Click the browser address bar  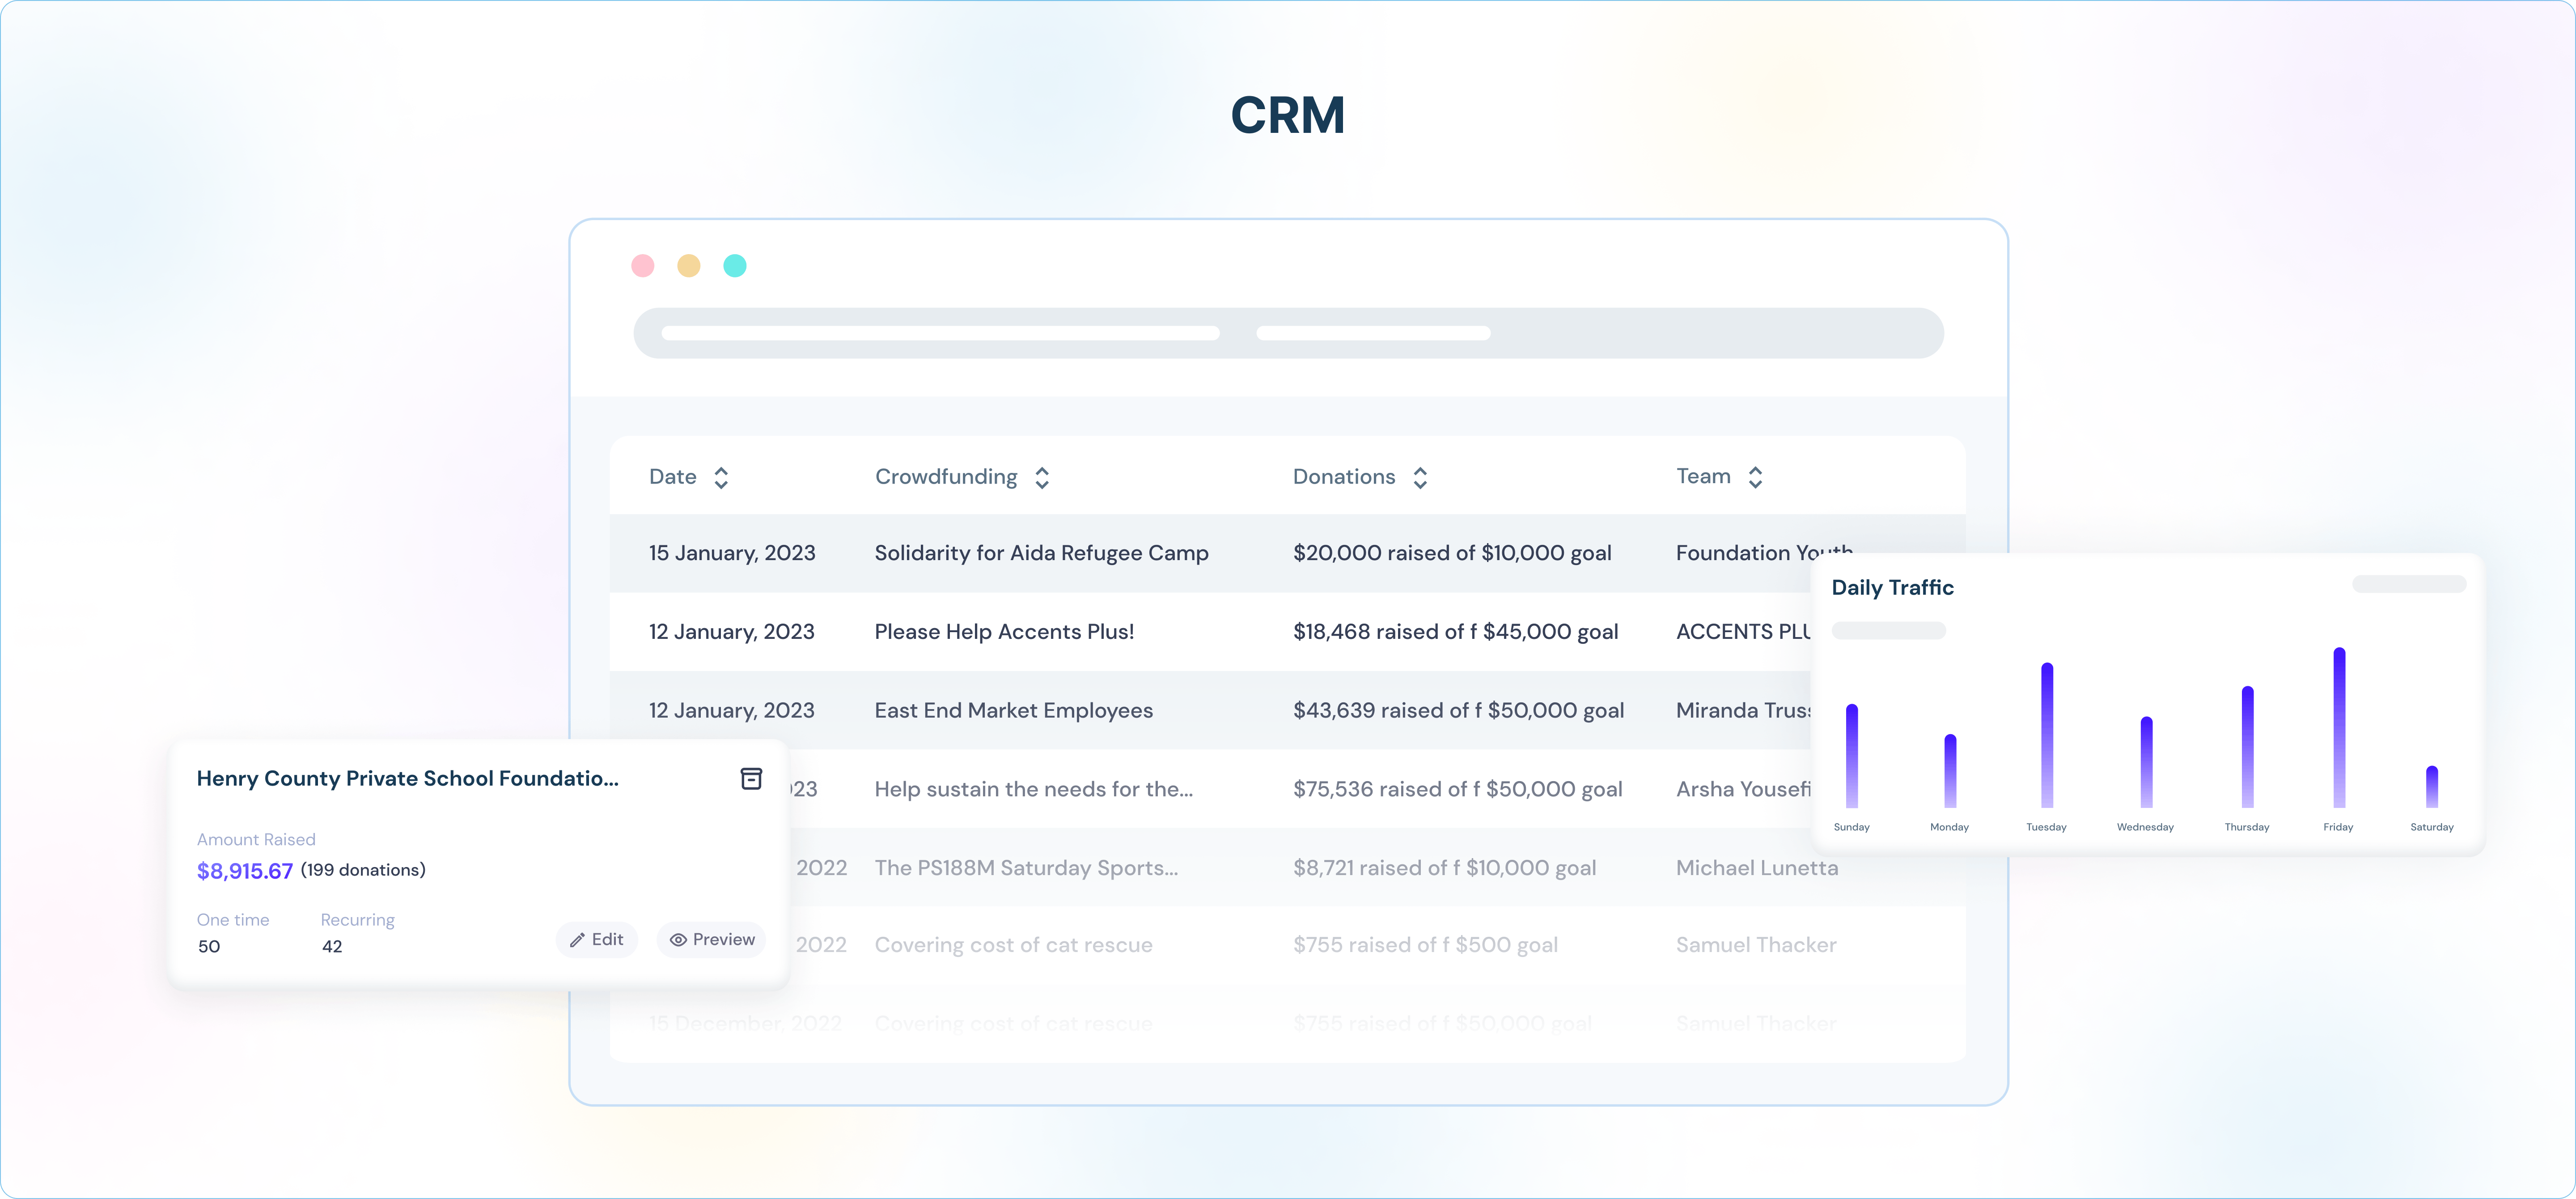[1288, 333]
